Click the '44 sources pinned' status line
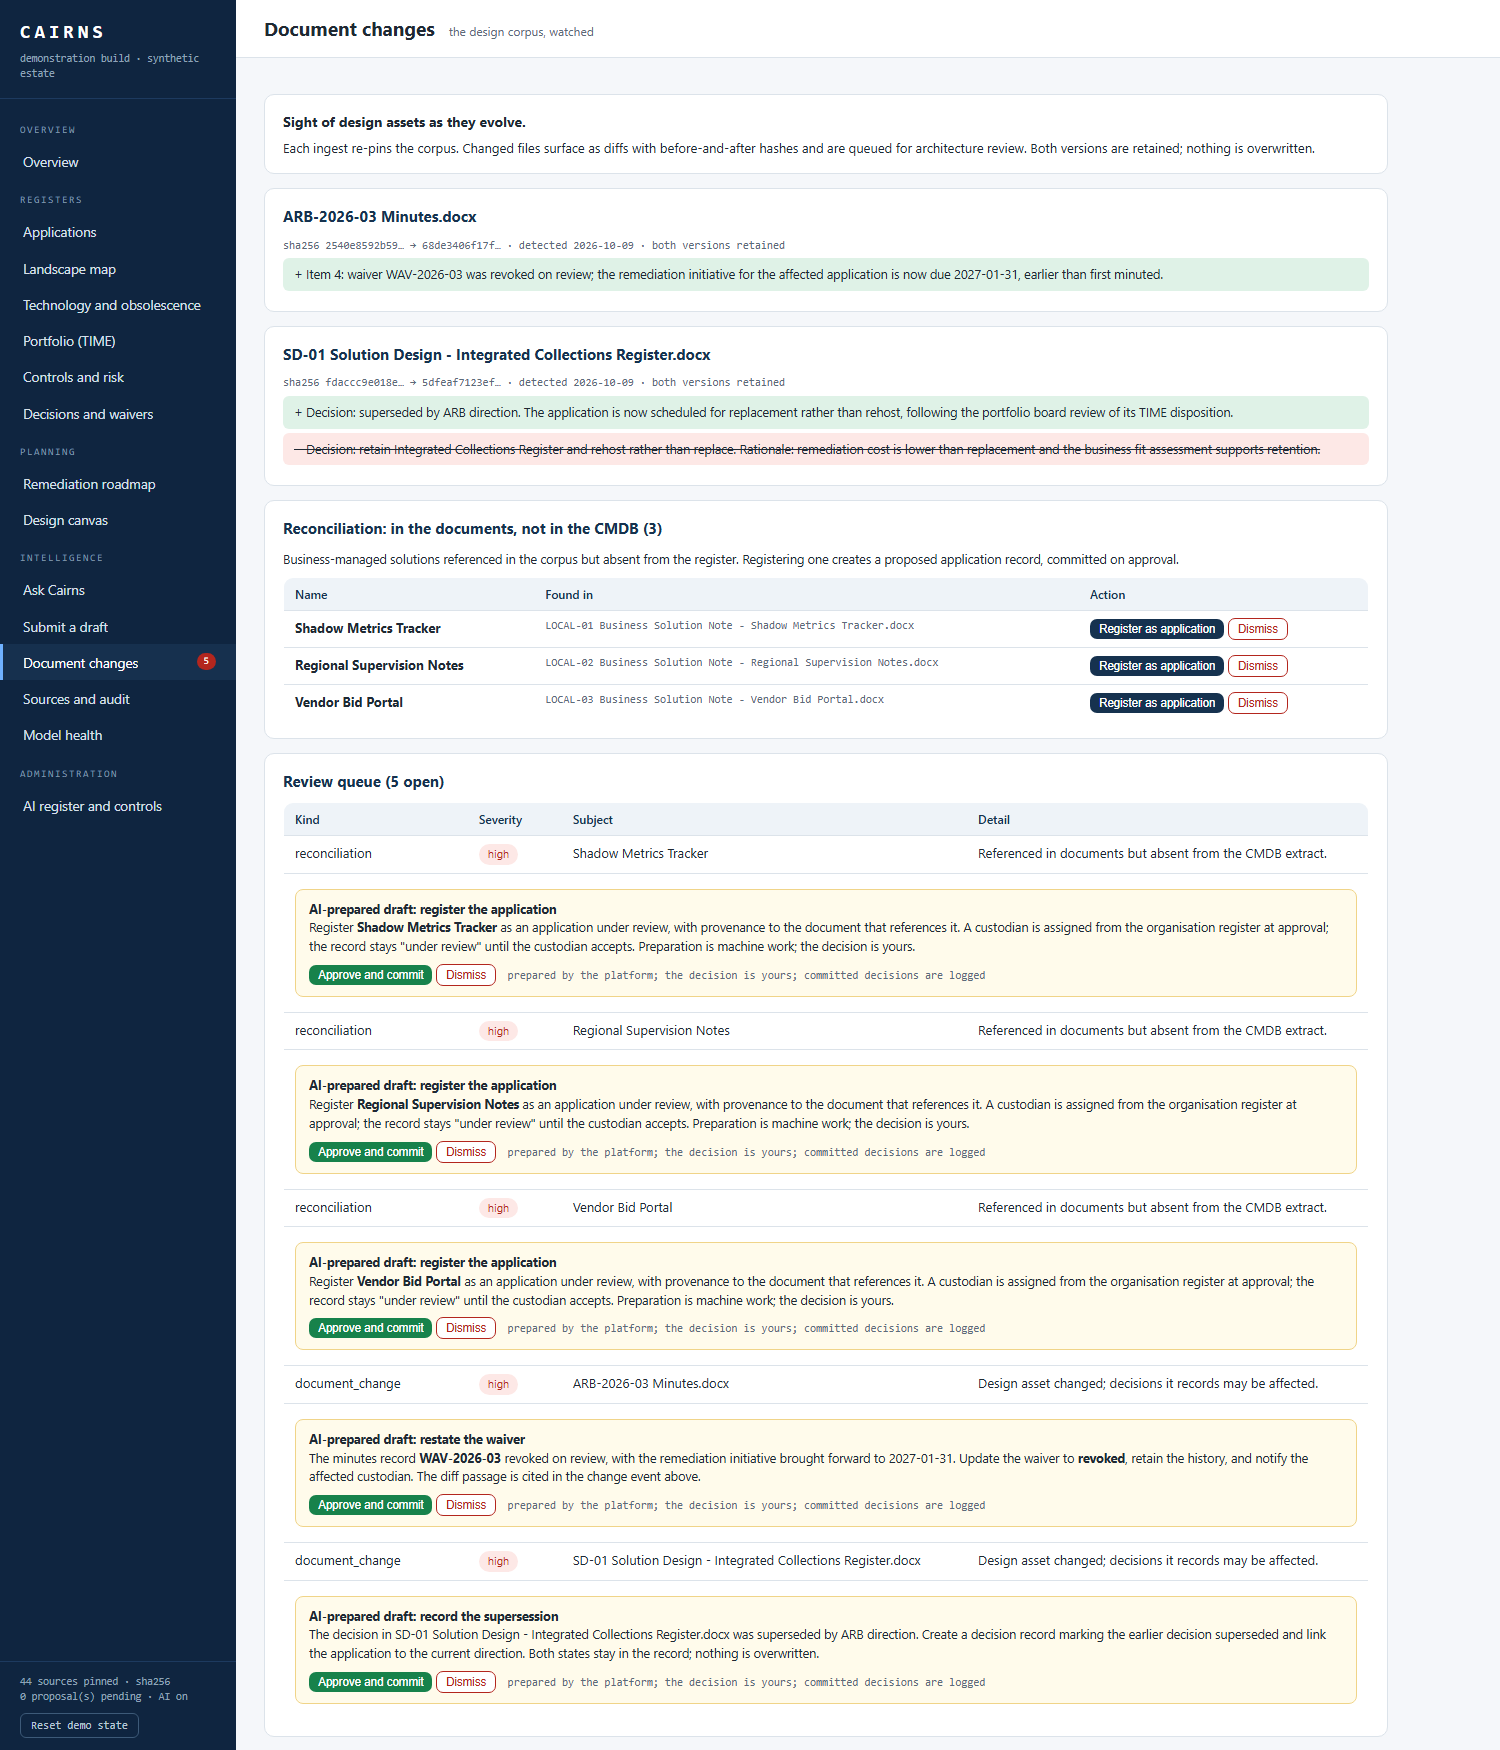 (x=95, y=1682)
